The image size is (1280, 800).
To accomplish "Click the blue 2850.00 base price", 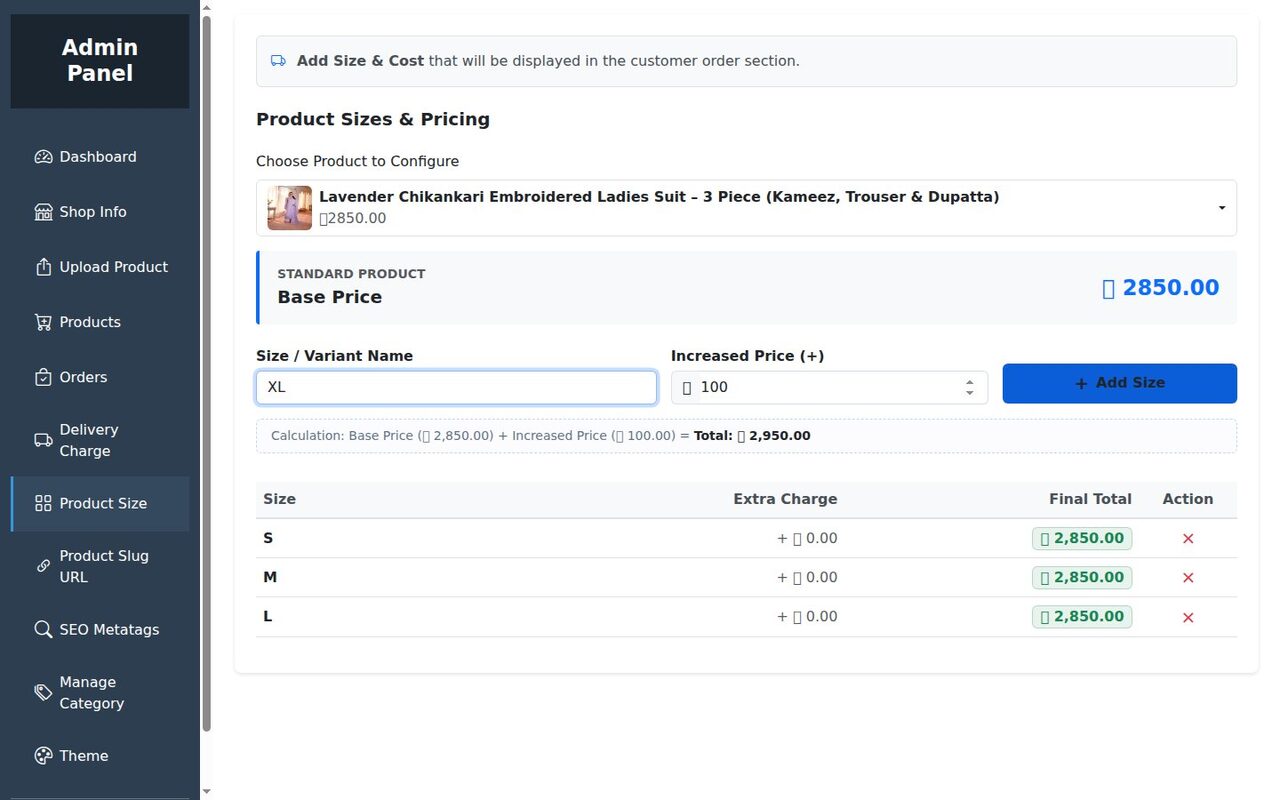I will pos(1160,288).
